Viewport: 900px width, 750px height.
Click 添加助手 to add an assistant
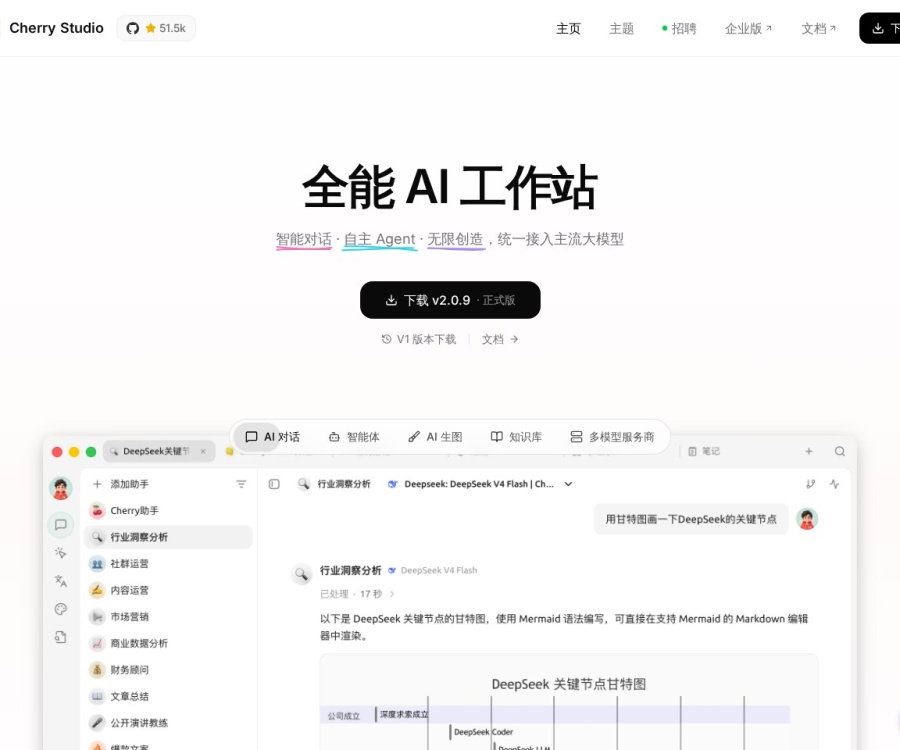click(x=121, y=484)
